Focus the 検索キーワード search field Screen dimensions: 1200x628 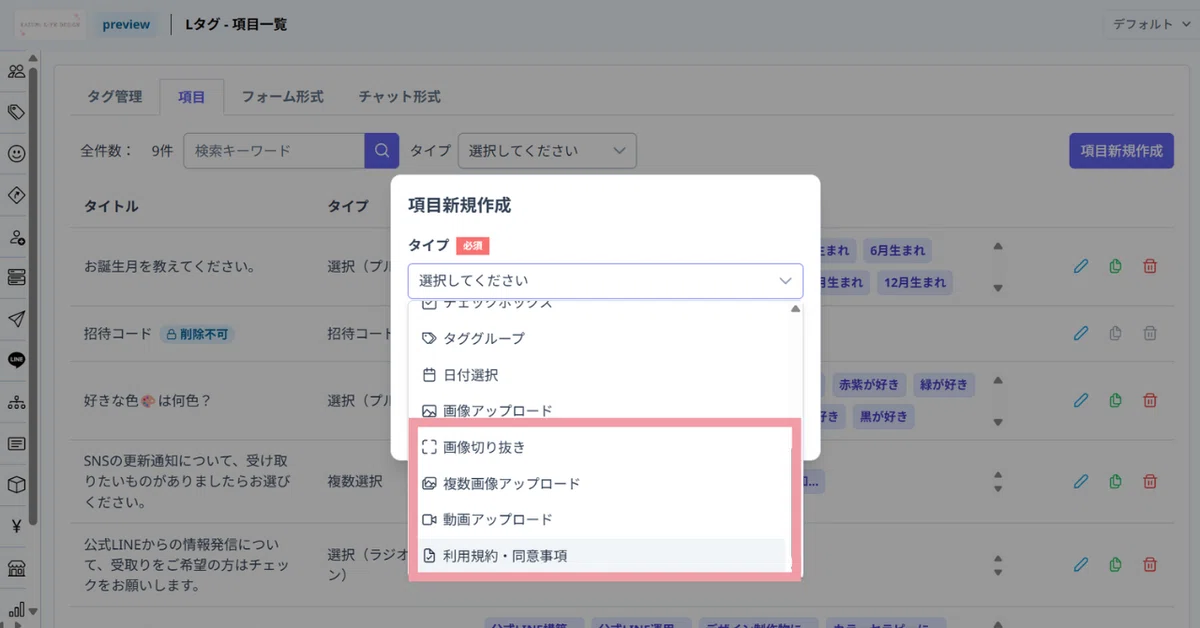point(274,151)
